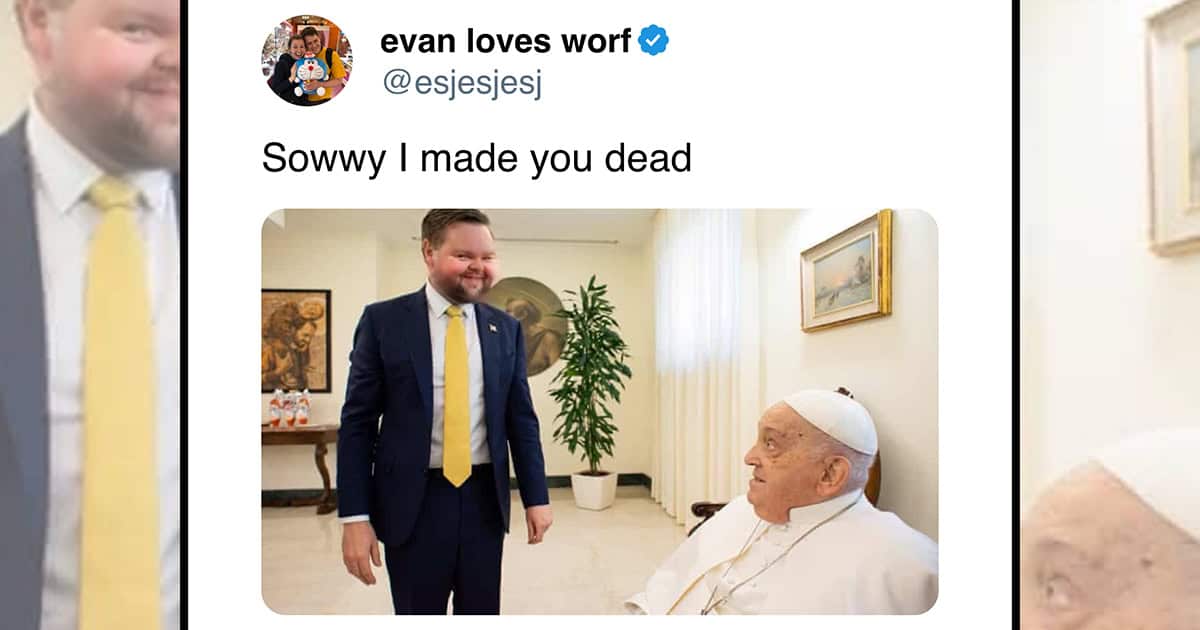Click the white skullcap on the seated man
Image resolution: width=1200 pixels, height=630 pixels.
pyautogui.click(x=832, y=419)
